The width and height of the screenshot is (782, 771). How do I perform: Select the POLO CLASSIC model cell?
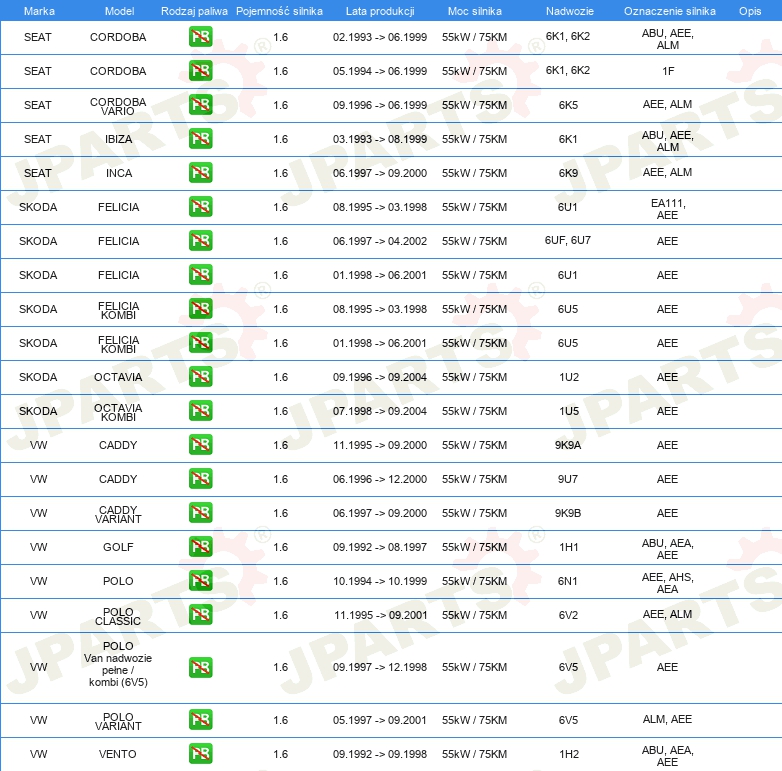(118, 616)
